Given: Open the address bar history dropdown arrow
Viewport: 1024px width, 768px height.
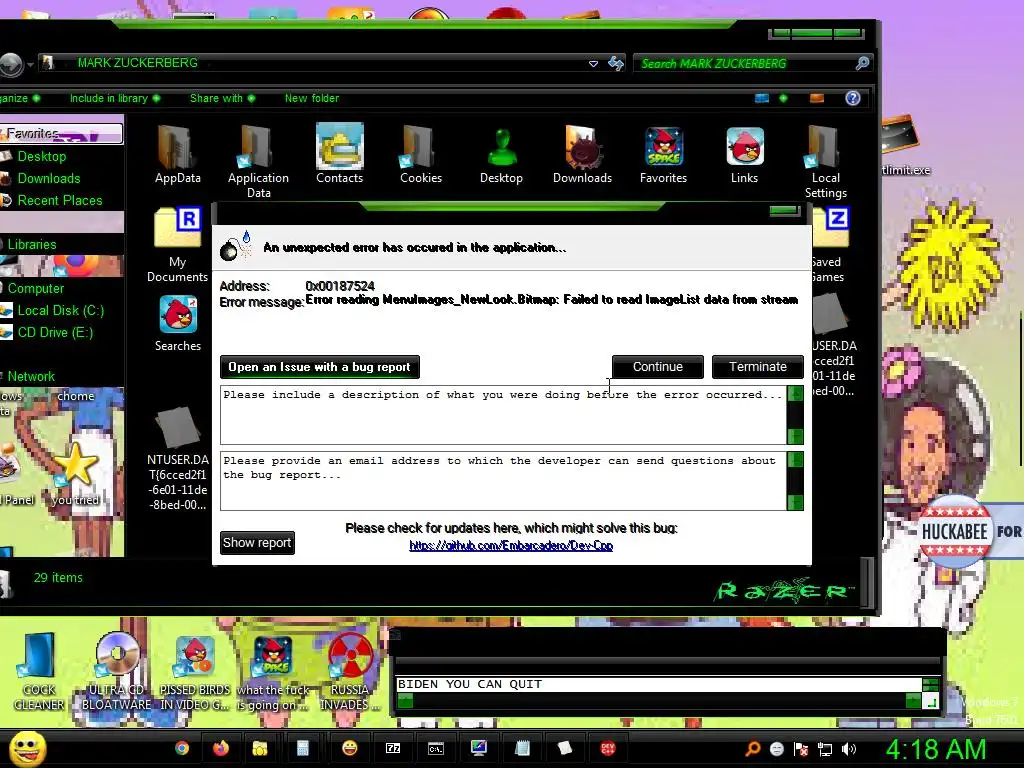Looking at the screenshot, I should 593,63.
